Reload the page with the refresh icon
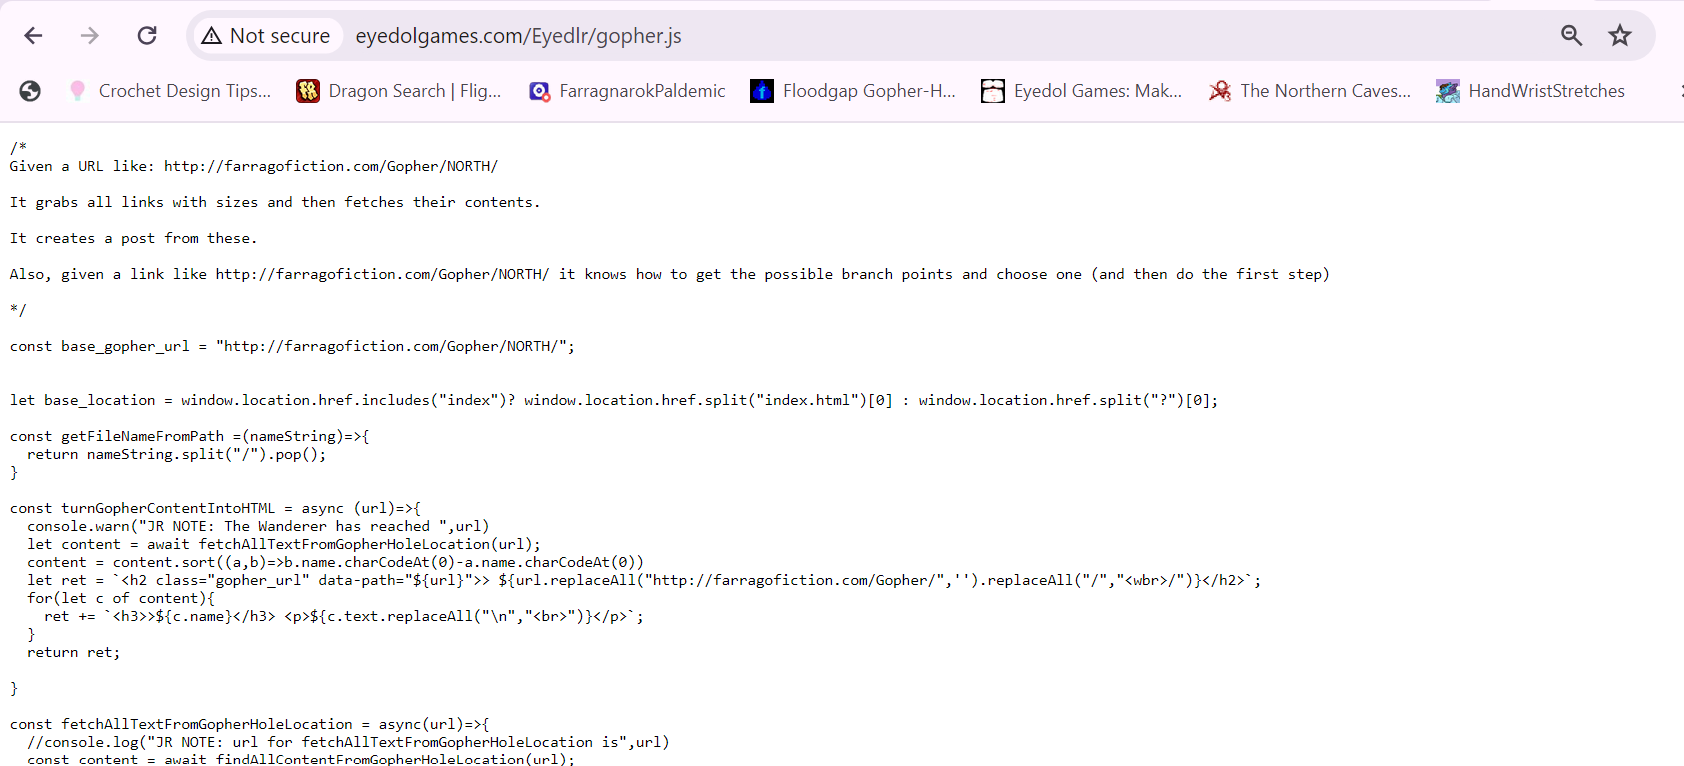This screenshot has height=766, width=1684. [147, 36]
